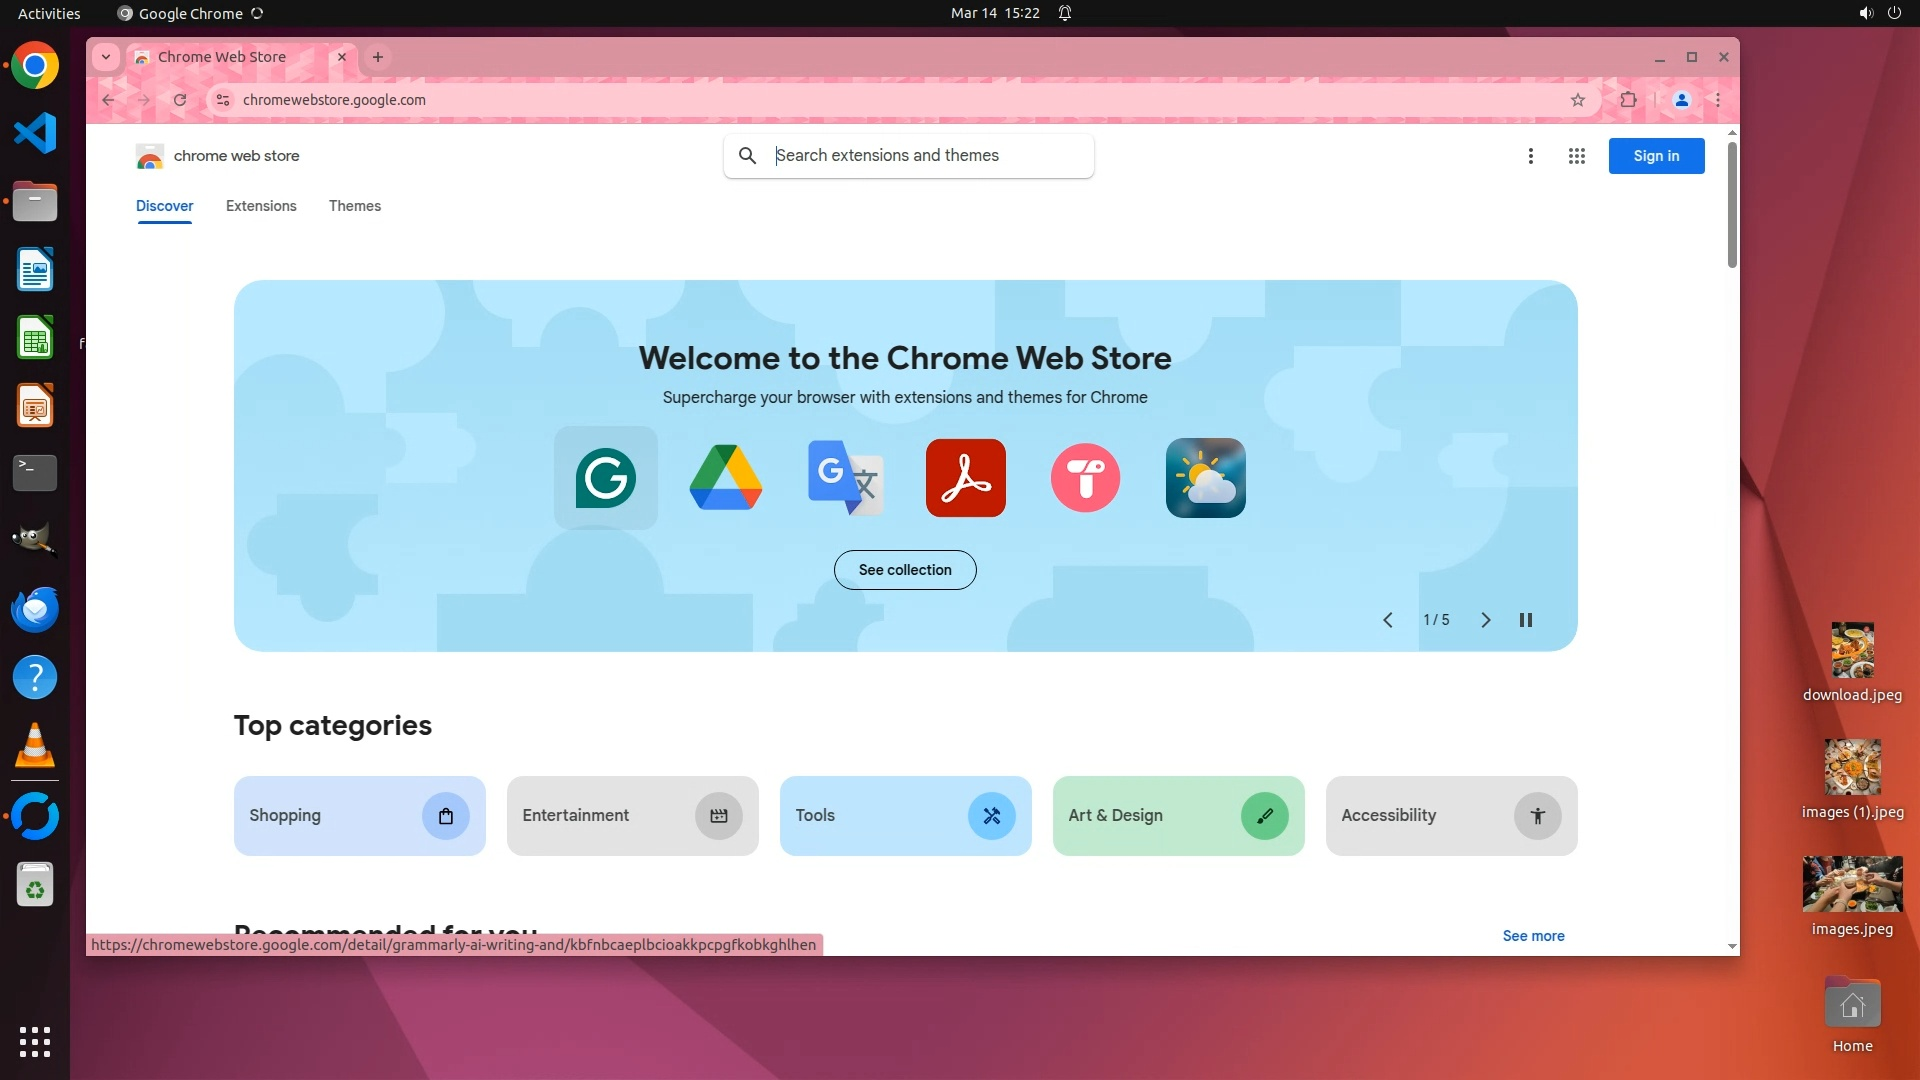Select the Art & Design category
The width and height of the screenshot is (1920, 1080).
[1178, 816]
